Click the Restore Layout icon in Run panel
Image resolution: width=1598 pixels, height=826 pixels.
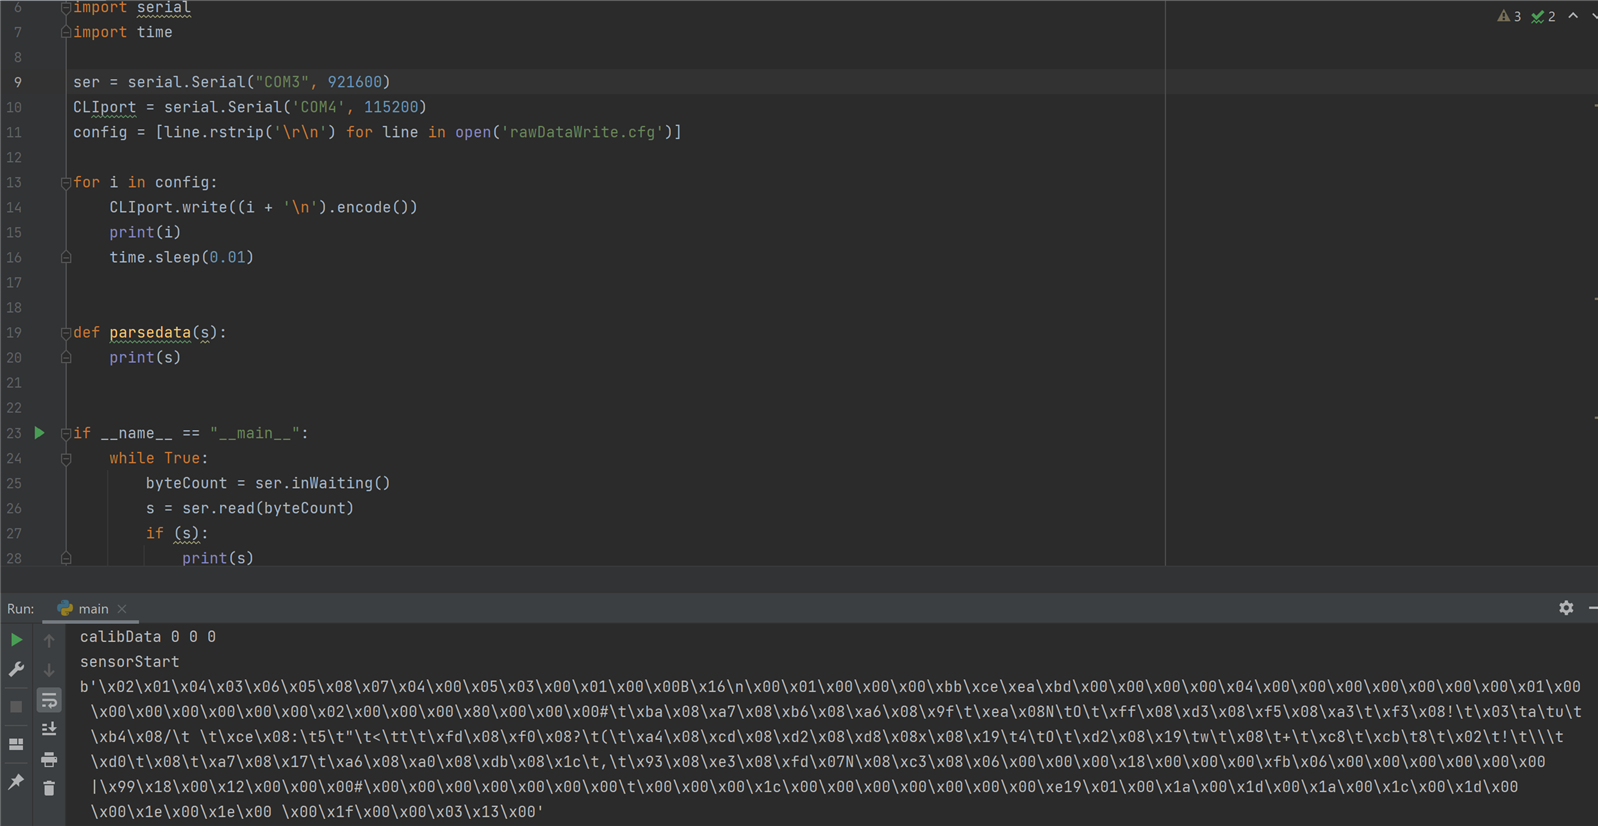pyautogui.click(x=16, y=744)
